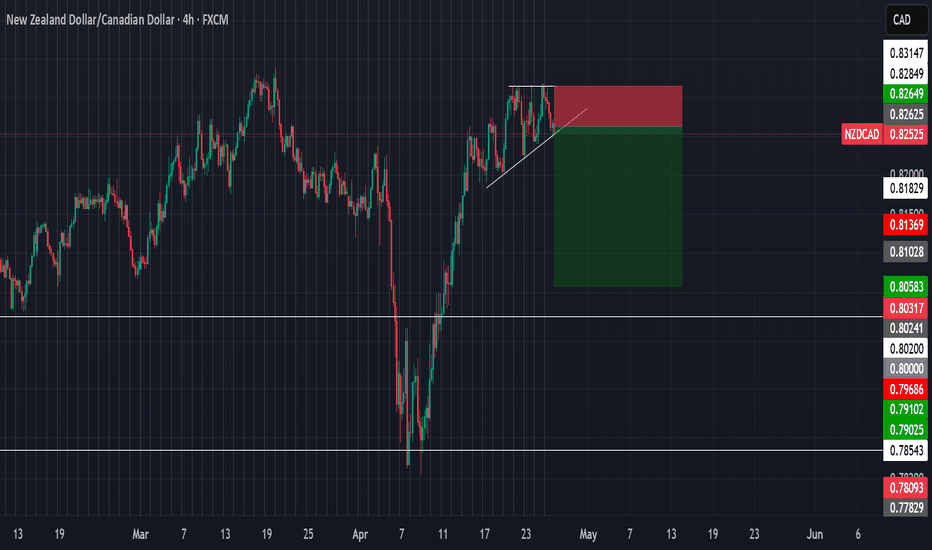Click the 0.78543 horizontal line price label

pos(906,451)
